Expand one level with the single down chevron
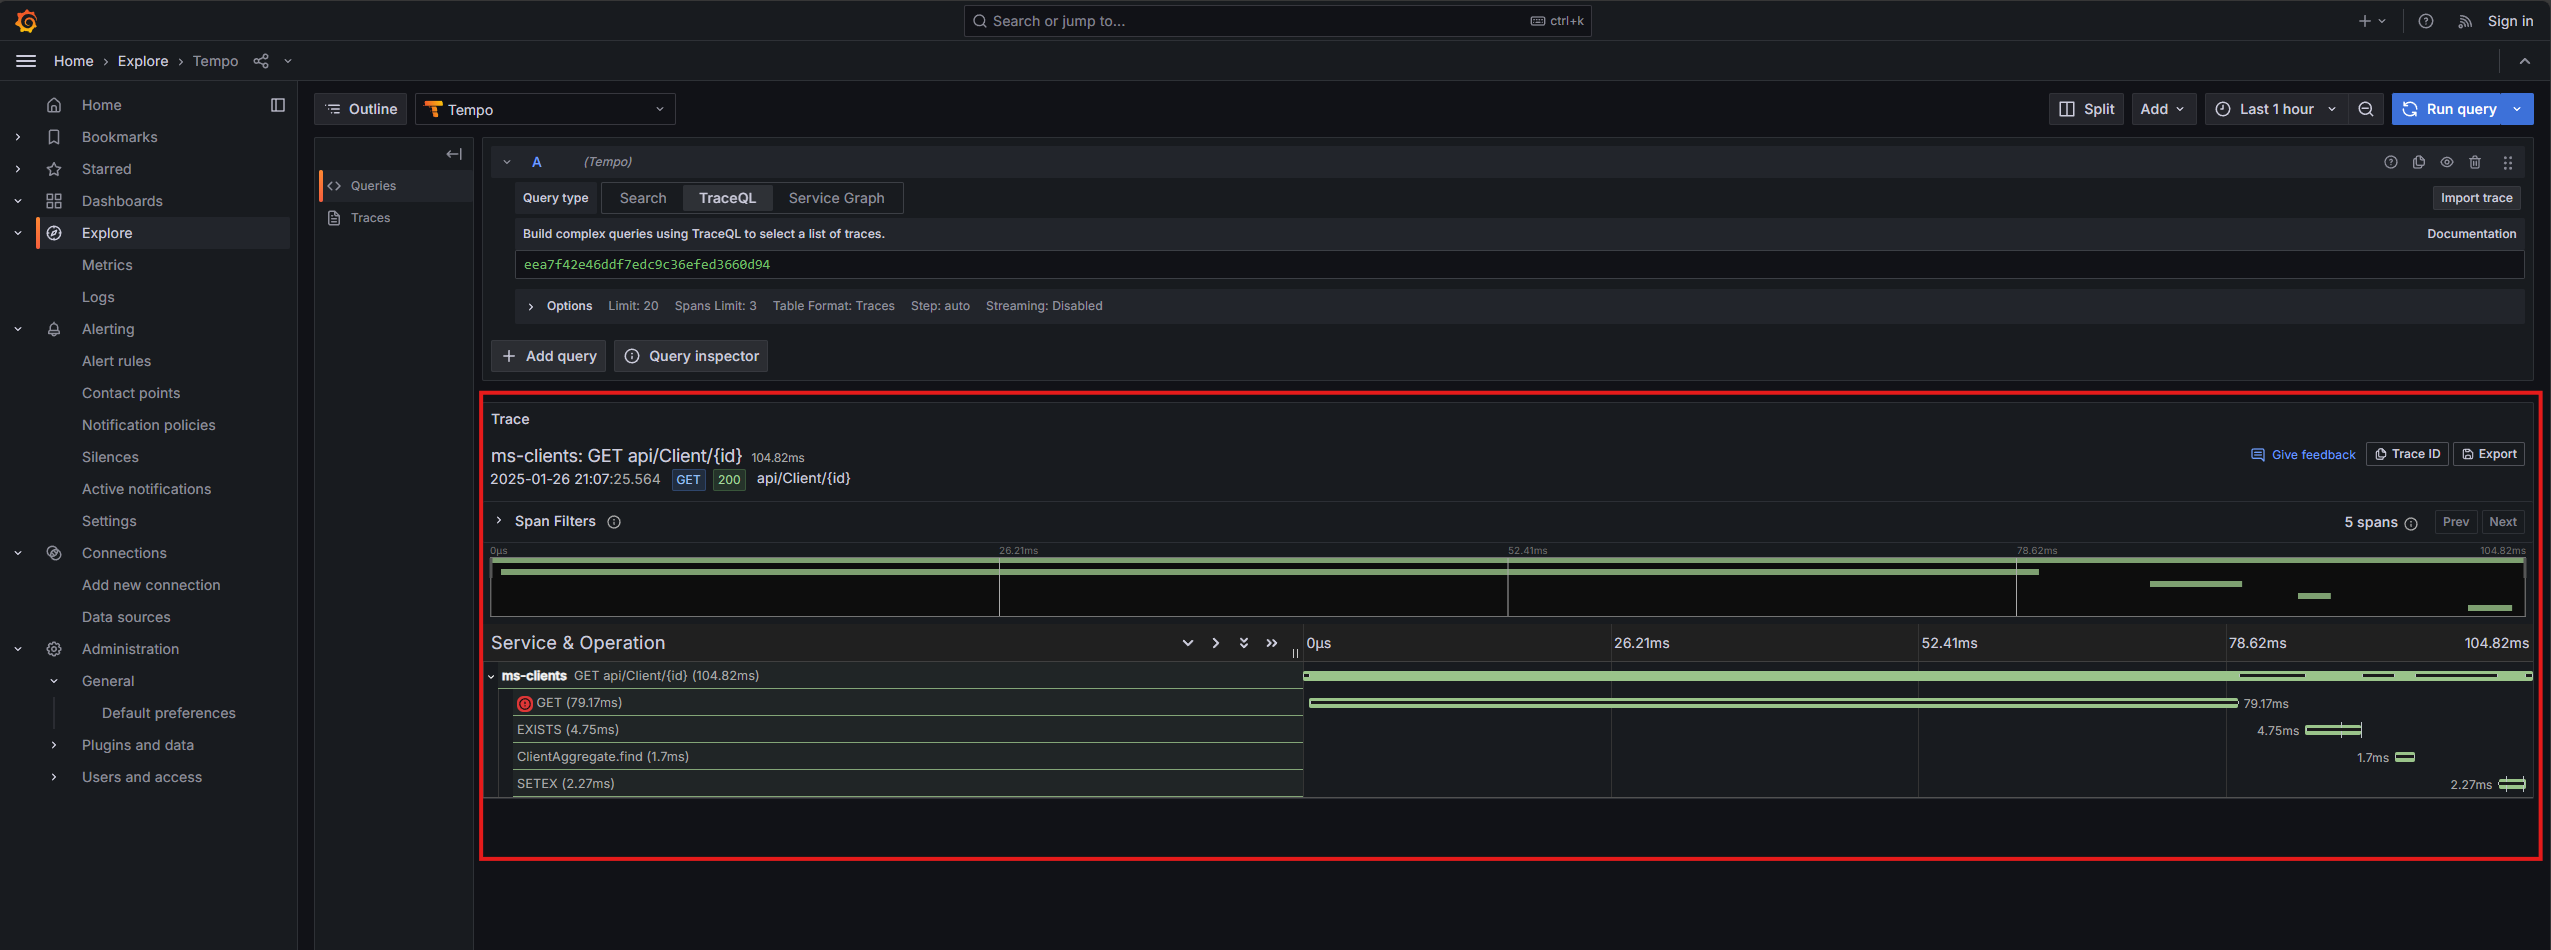2551x950 pixels. point(1188,643)
